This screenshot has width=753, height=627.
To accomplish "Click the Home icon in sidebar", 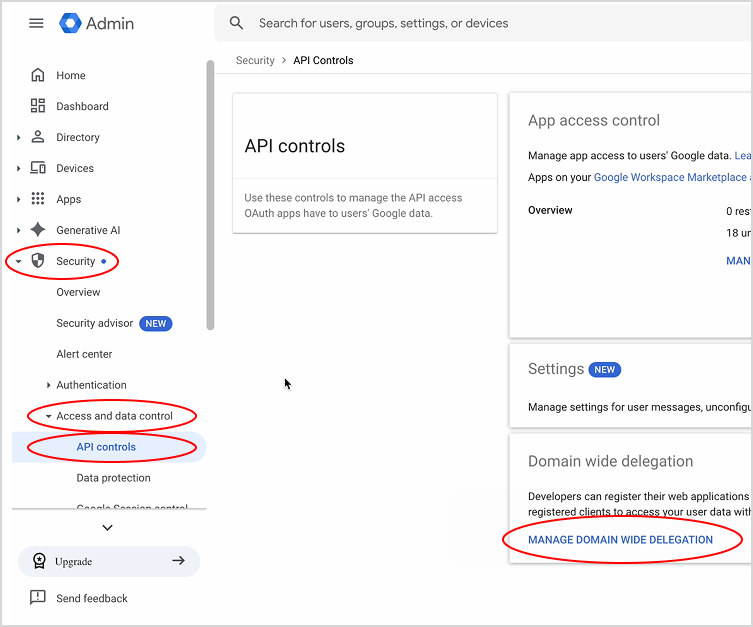I will click(x=38, y=75).
